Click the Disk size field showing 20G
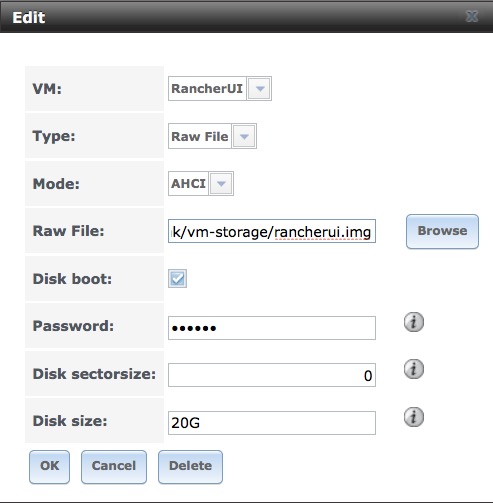 [272, 423]
